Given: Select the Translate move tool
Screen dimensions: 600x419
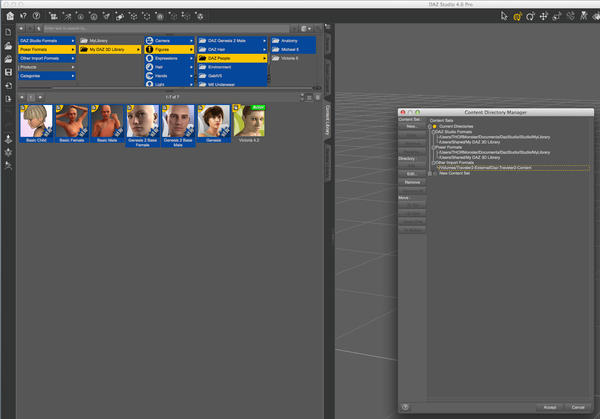Looking at the screenshot, I should click(543, 16).
